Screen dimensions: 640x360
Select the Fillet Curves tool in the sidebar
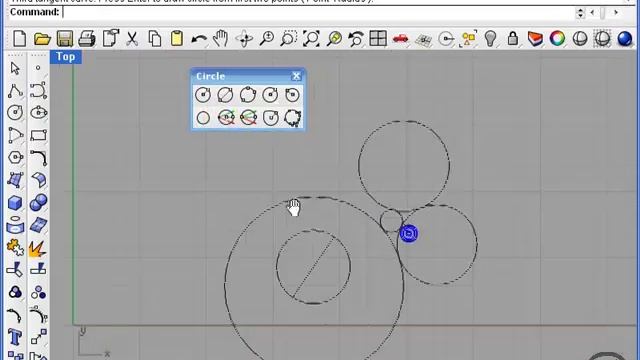point(38,158)
